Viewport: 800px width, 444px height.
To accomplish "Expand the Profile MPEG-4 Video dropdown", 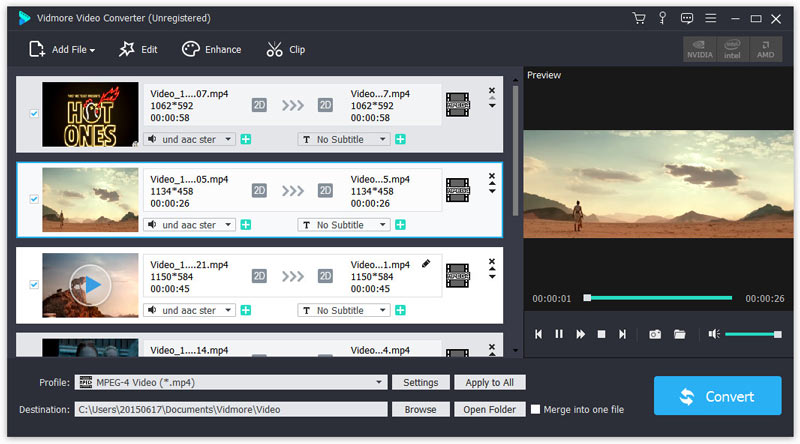I will tap(380, 382).
